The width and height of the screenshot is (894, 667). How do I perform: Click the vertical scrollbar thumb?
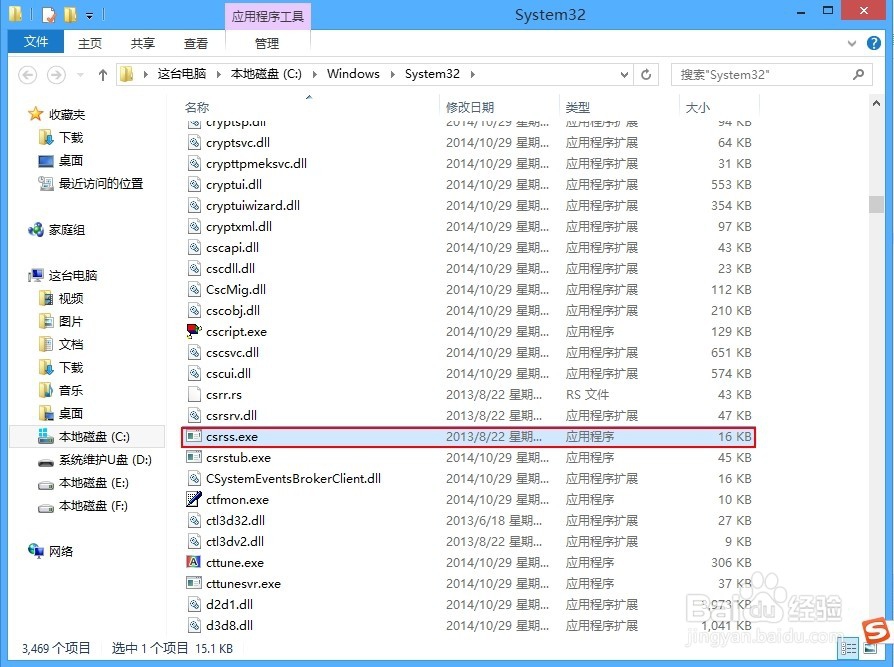(x=876, y=204)
